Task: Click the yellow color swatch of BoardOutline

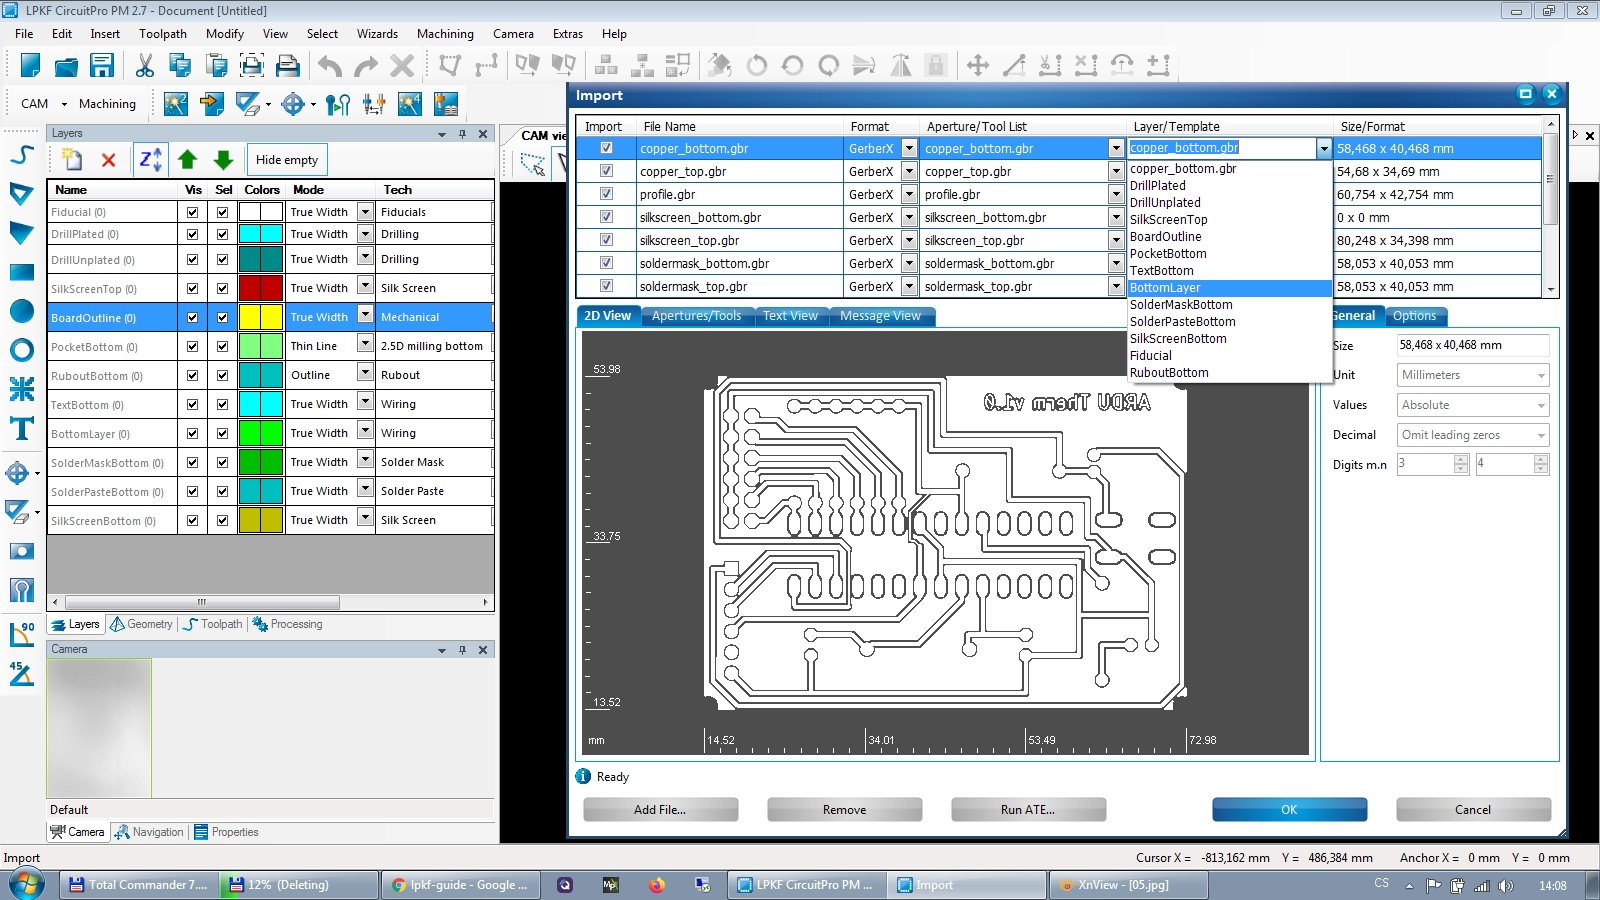Action: point(261,317)
